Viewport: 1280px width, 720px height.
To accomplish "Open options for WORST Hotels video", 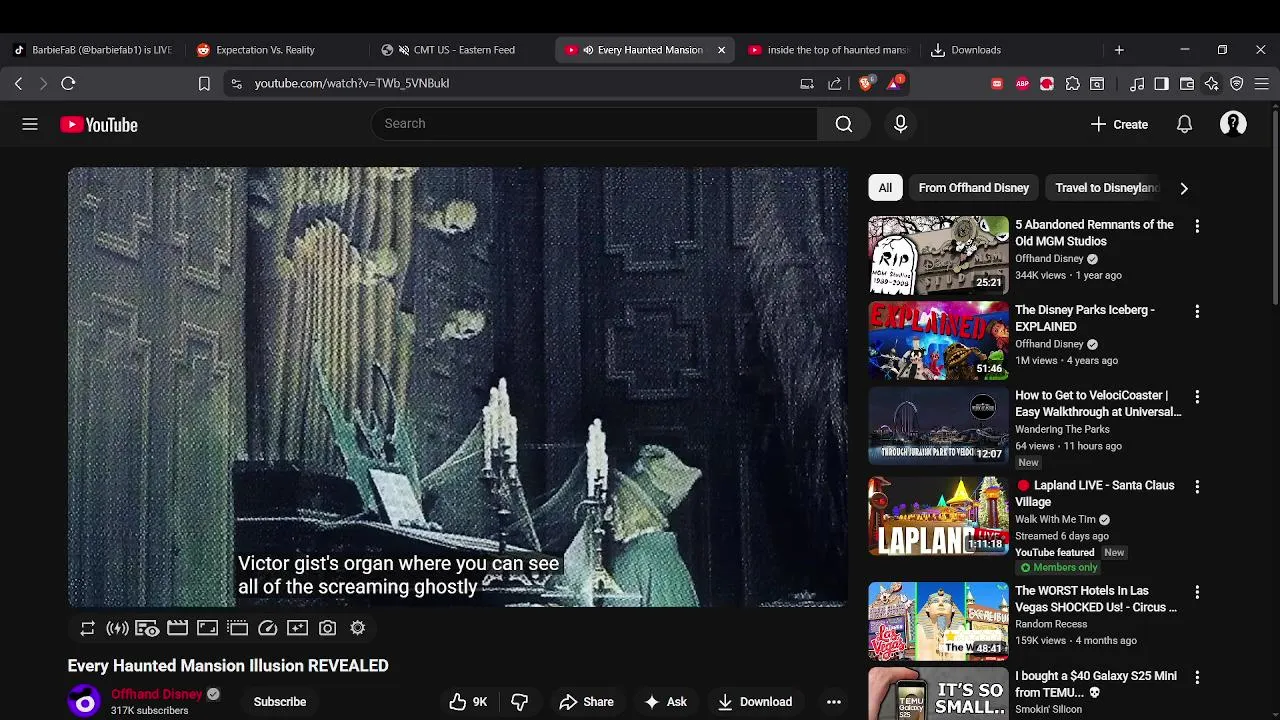I will coord(1197,592).
